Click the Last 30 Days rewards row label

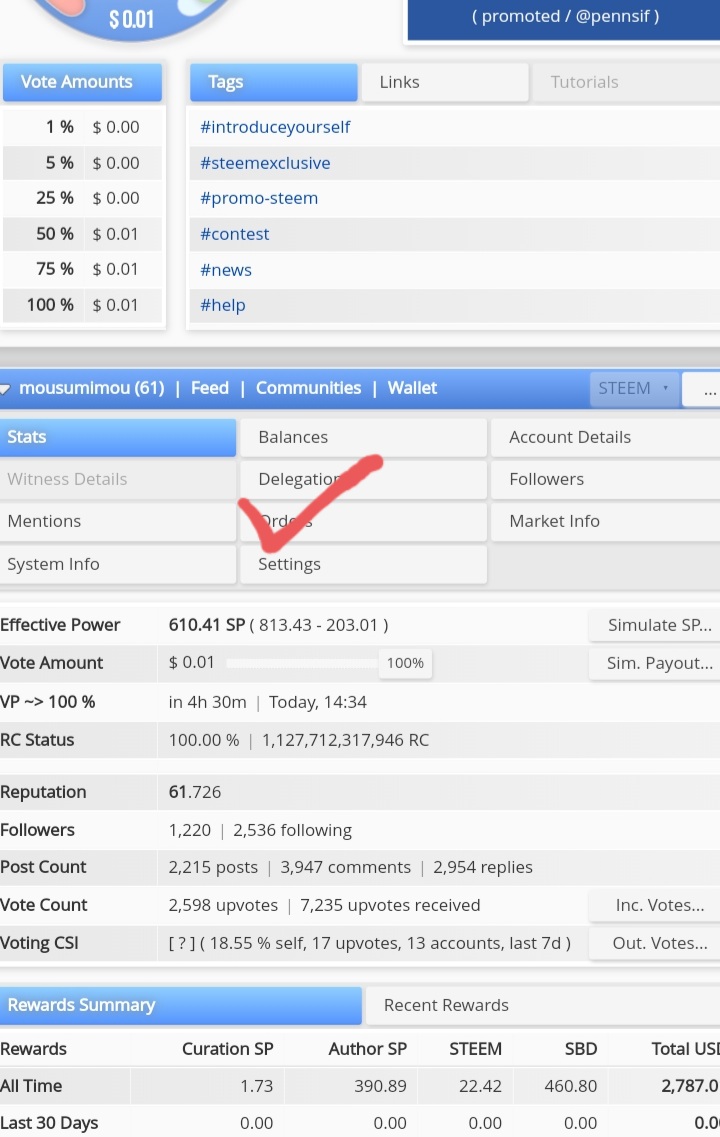coord(49,1123)
